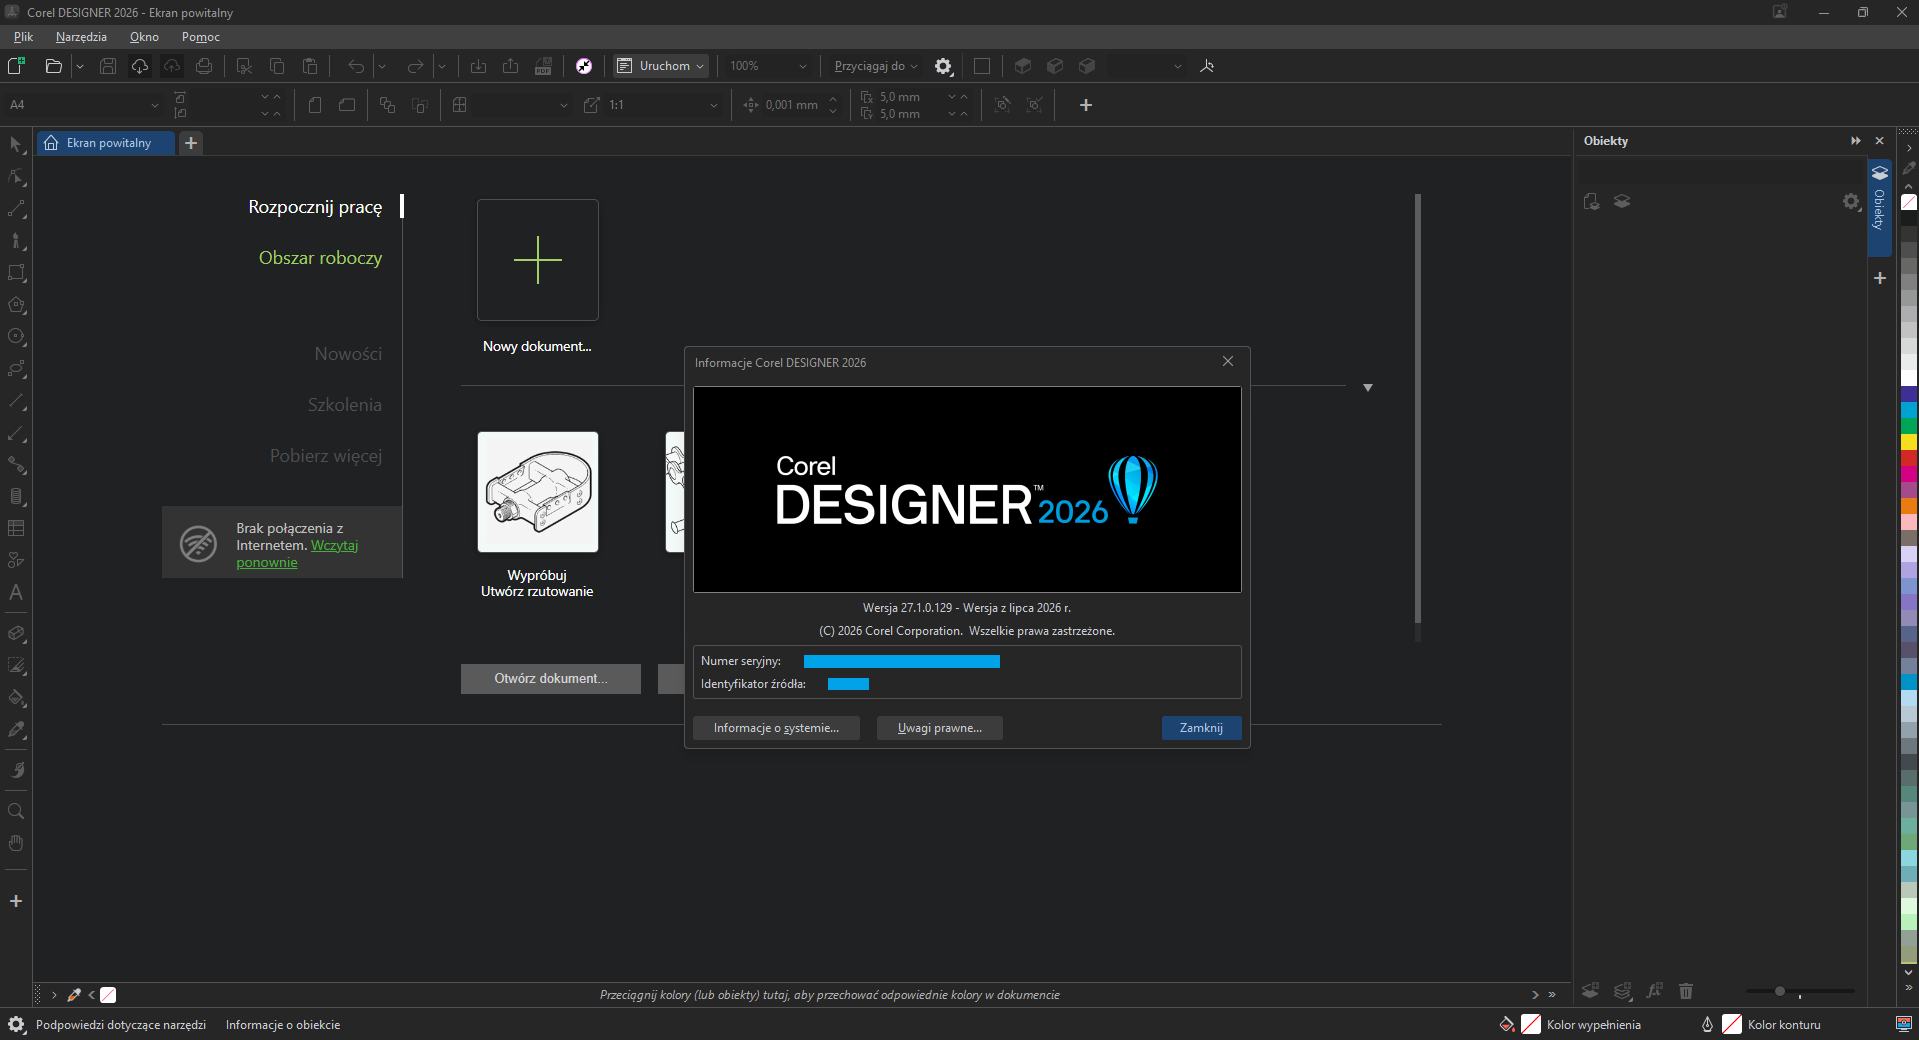This screenshot has width=1919, height=1040.
Task: Click the Import icon in the toolbar
Action: tap(478, 66)
